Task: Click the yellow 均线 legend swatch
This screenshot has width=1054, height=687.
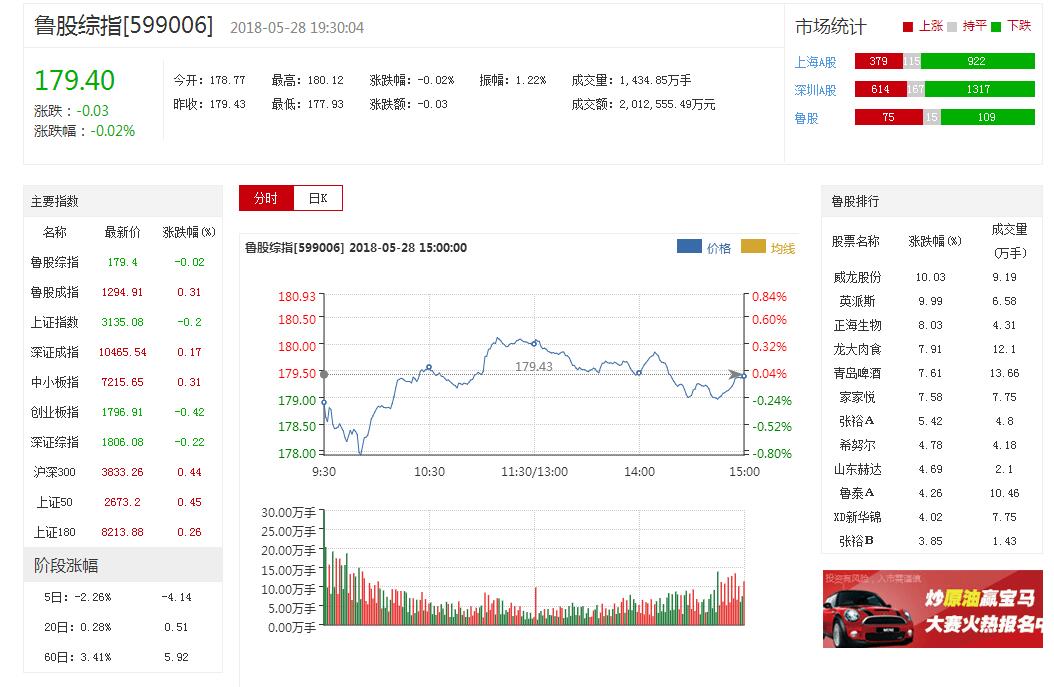Action: point(753,247)
